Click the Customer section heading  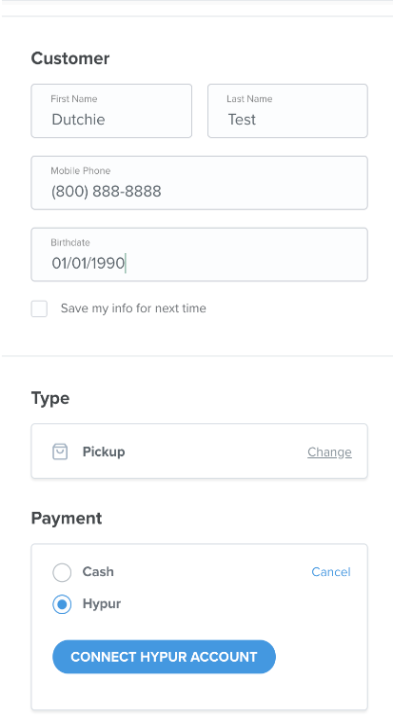70,58
